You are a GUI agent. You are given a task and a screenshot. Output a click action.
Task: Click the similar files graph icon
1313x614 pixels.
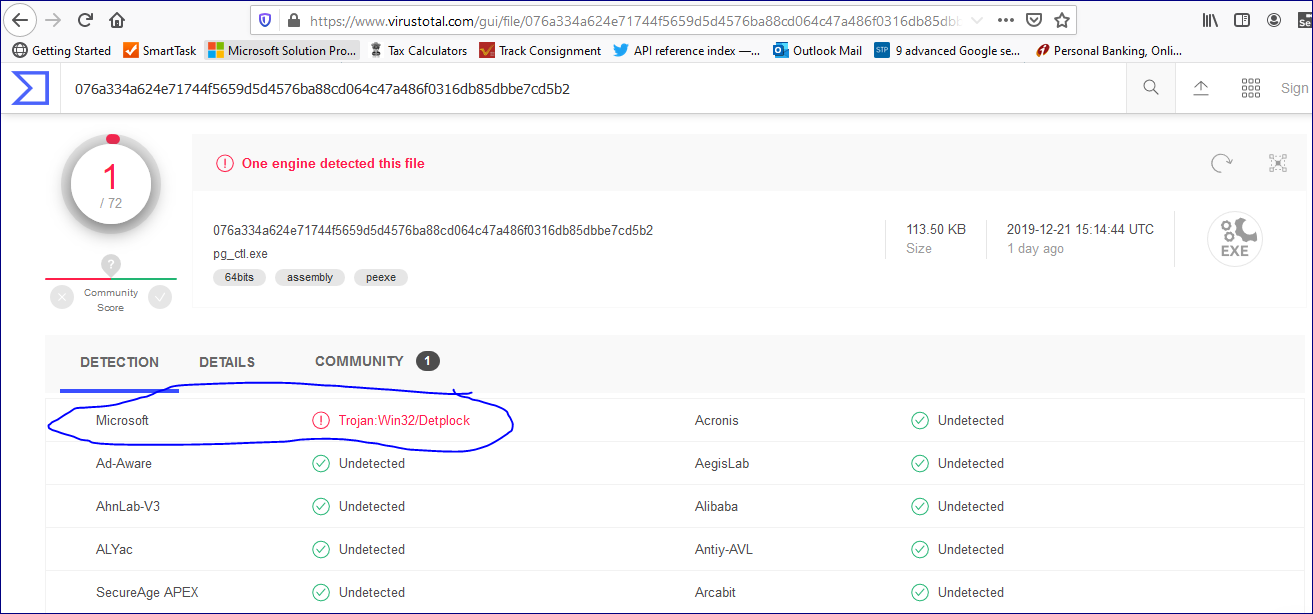coord(1277,163)
